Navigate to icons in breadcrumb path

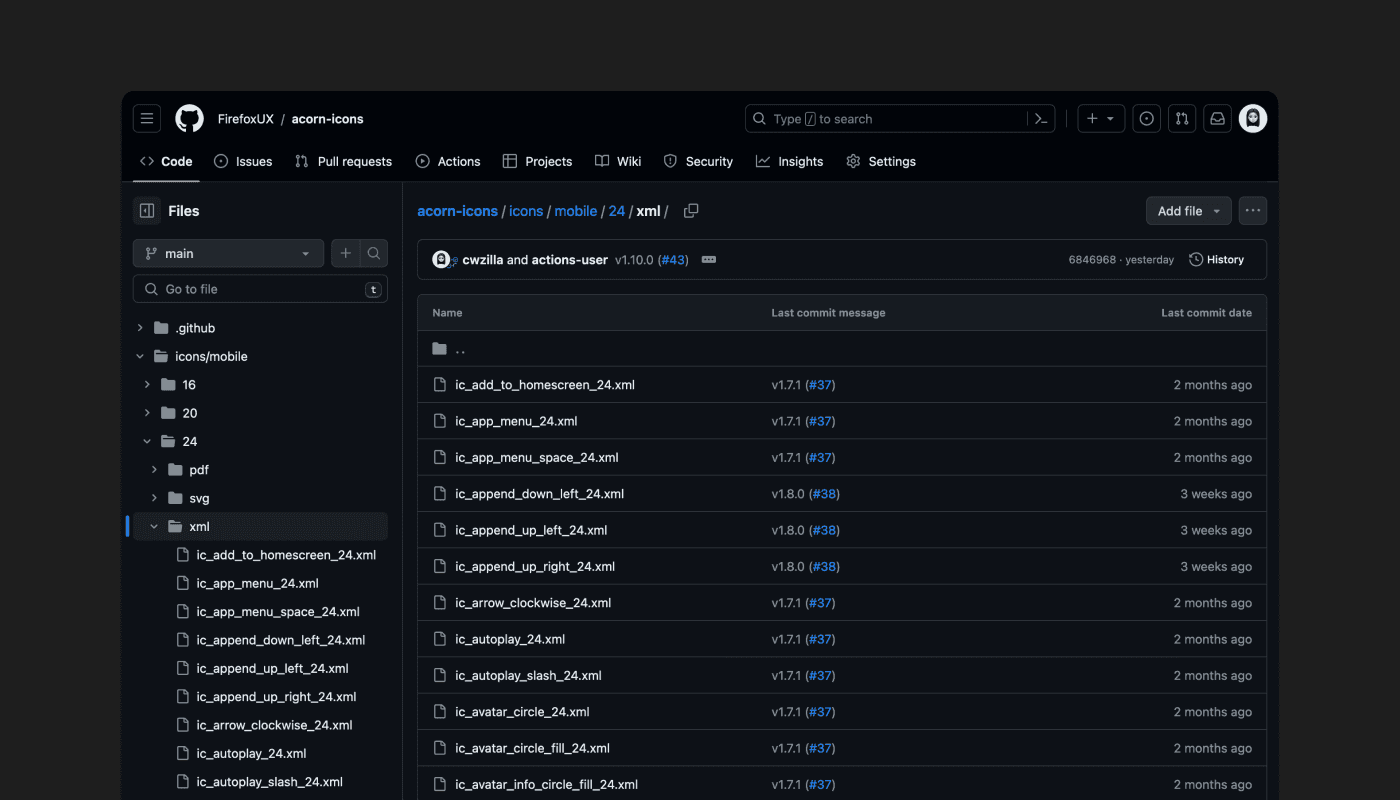526,211
